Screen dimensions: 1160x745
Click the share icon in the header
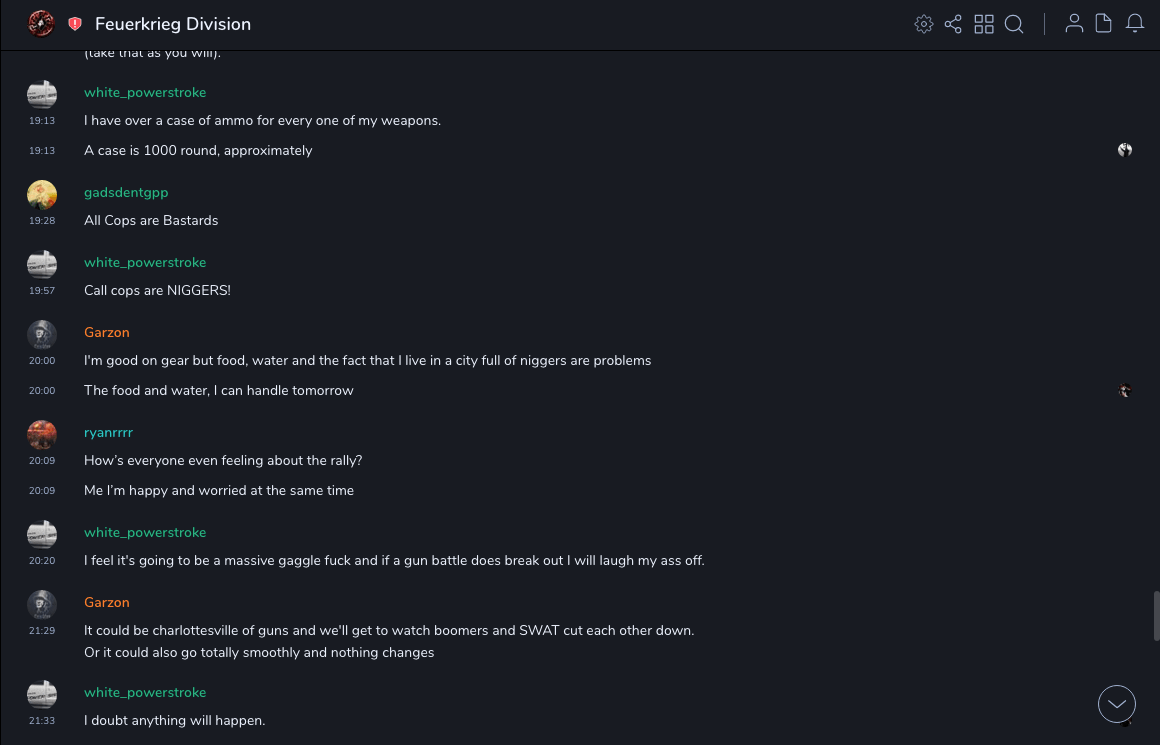pos(953,24)
